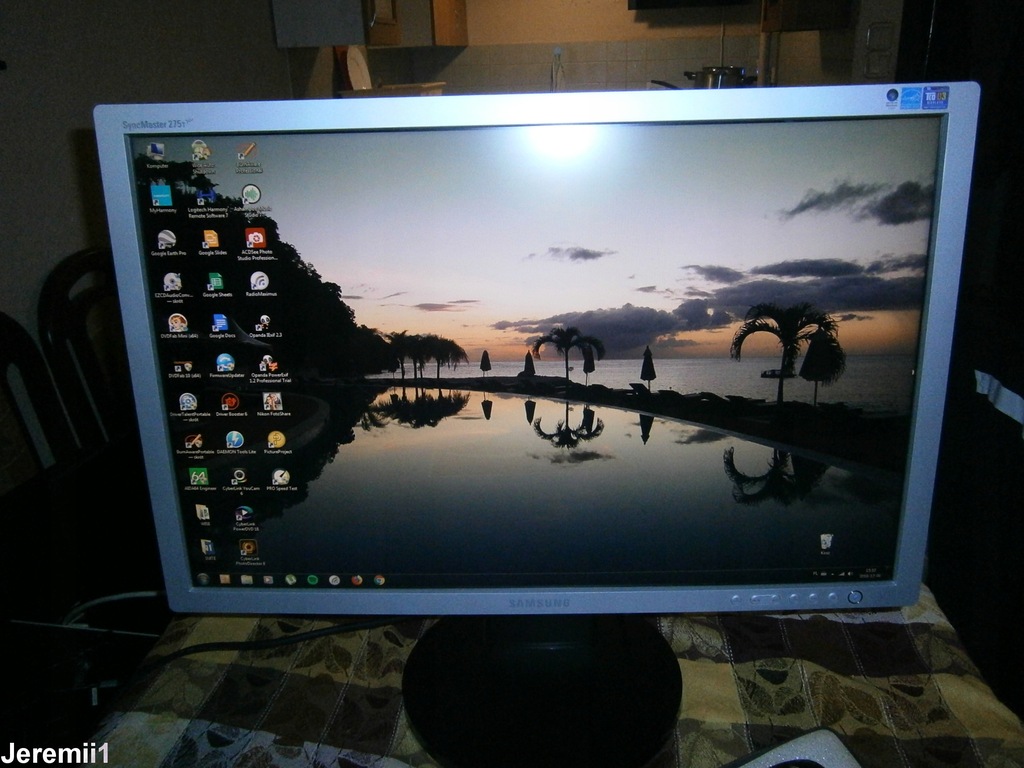Launch Driver Booster 6

[231, 402]
